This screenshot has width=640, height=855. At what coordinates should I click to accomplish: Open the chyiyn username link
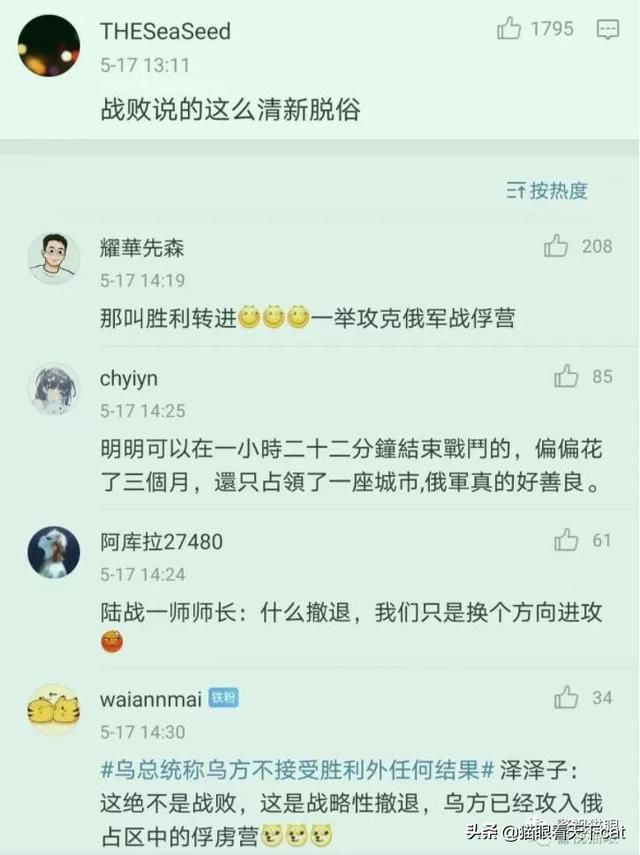click(x=129, y=378)
